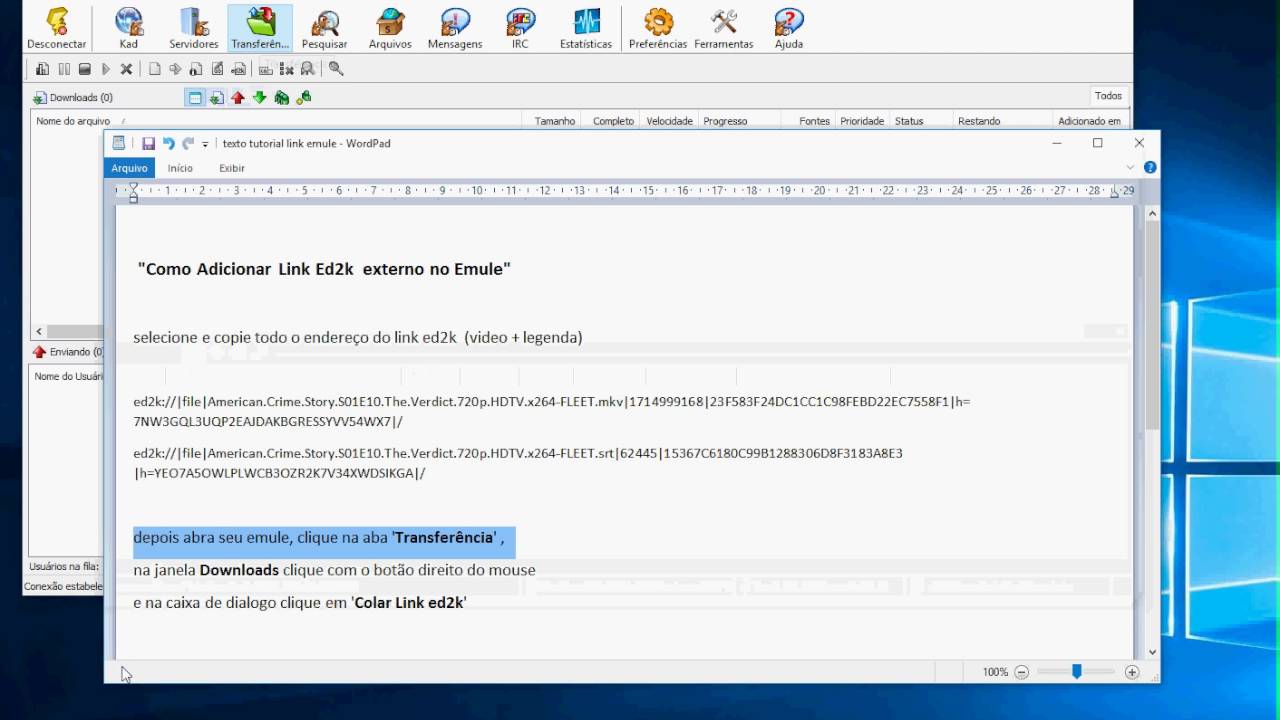Open Servidores in the eMule toolbar
Screen dimensions: 1280x720
tap(194, 28)
